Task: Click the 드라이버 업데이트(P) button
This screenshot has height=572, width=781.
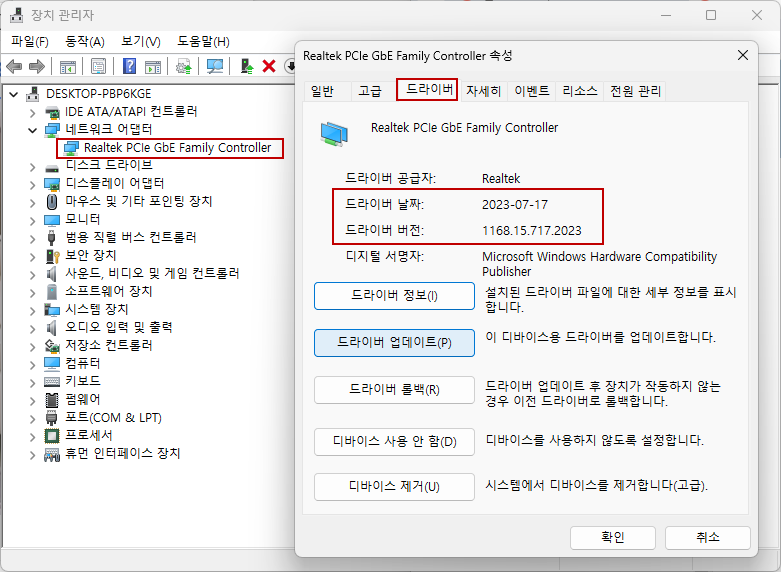Action: [394, 343]
